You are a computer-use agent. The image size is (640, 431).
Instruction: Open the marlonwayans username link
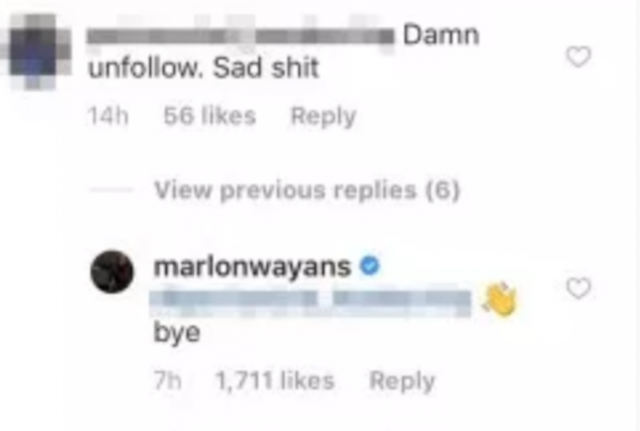coord(252,267)
